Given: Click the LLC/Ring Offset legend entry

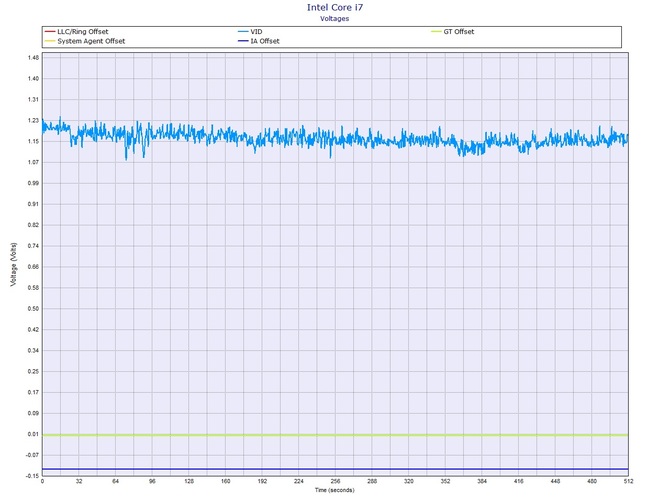Looking at the screenshot, I should (x=76, y=32).
